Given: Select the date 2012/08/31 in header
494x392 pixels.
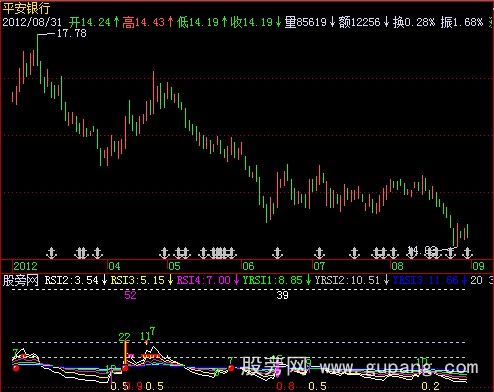Looking at the screenshot, I should click(32, 22).
